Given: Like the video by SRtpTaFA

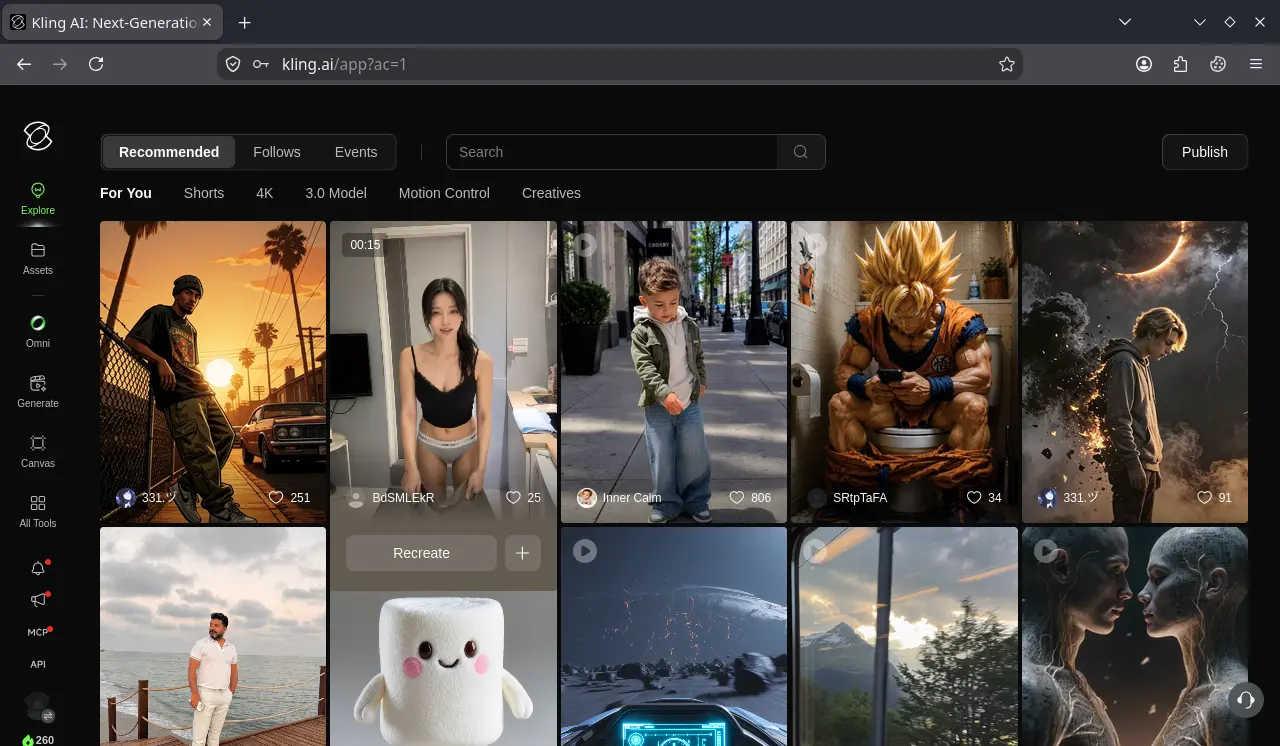Looking at the screenshot, I should [974, 497].
